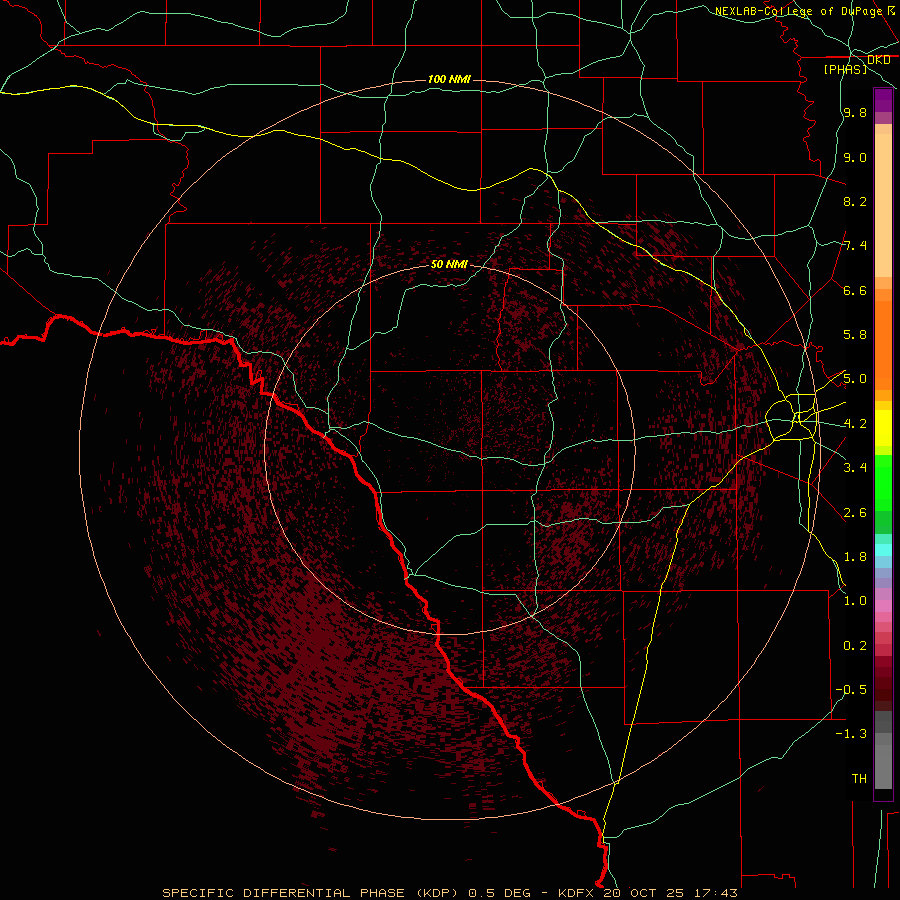This screenshot has width=900, height=900.
Task: Click the 9.8 scale value
Action: (855, 112)
